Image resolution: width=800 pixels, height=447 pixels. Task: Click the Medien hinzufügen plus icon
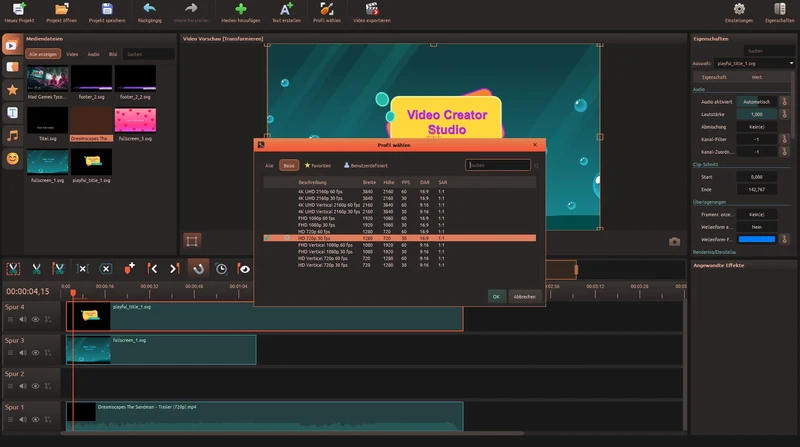click(x=241, y=9)
